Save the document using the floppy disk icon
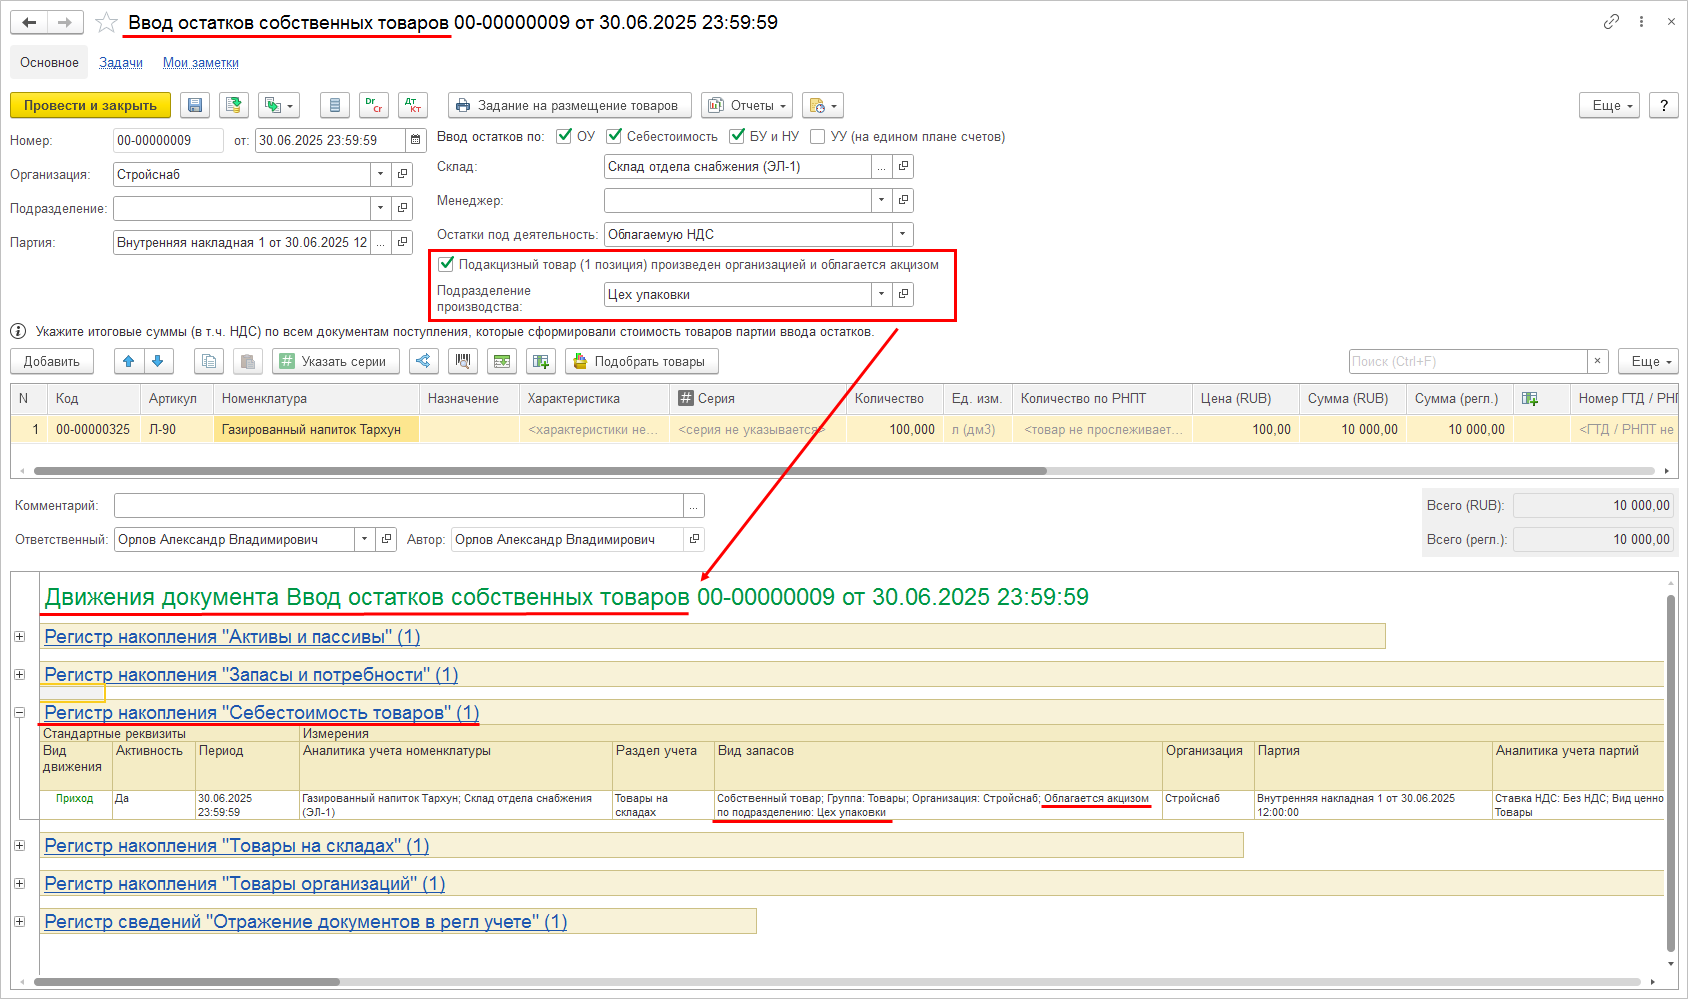 (x=196, y=105)
